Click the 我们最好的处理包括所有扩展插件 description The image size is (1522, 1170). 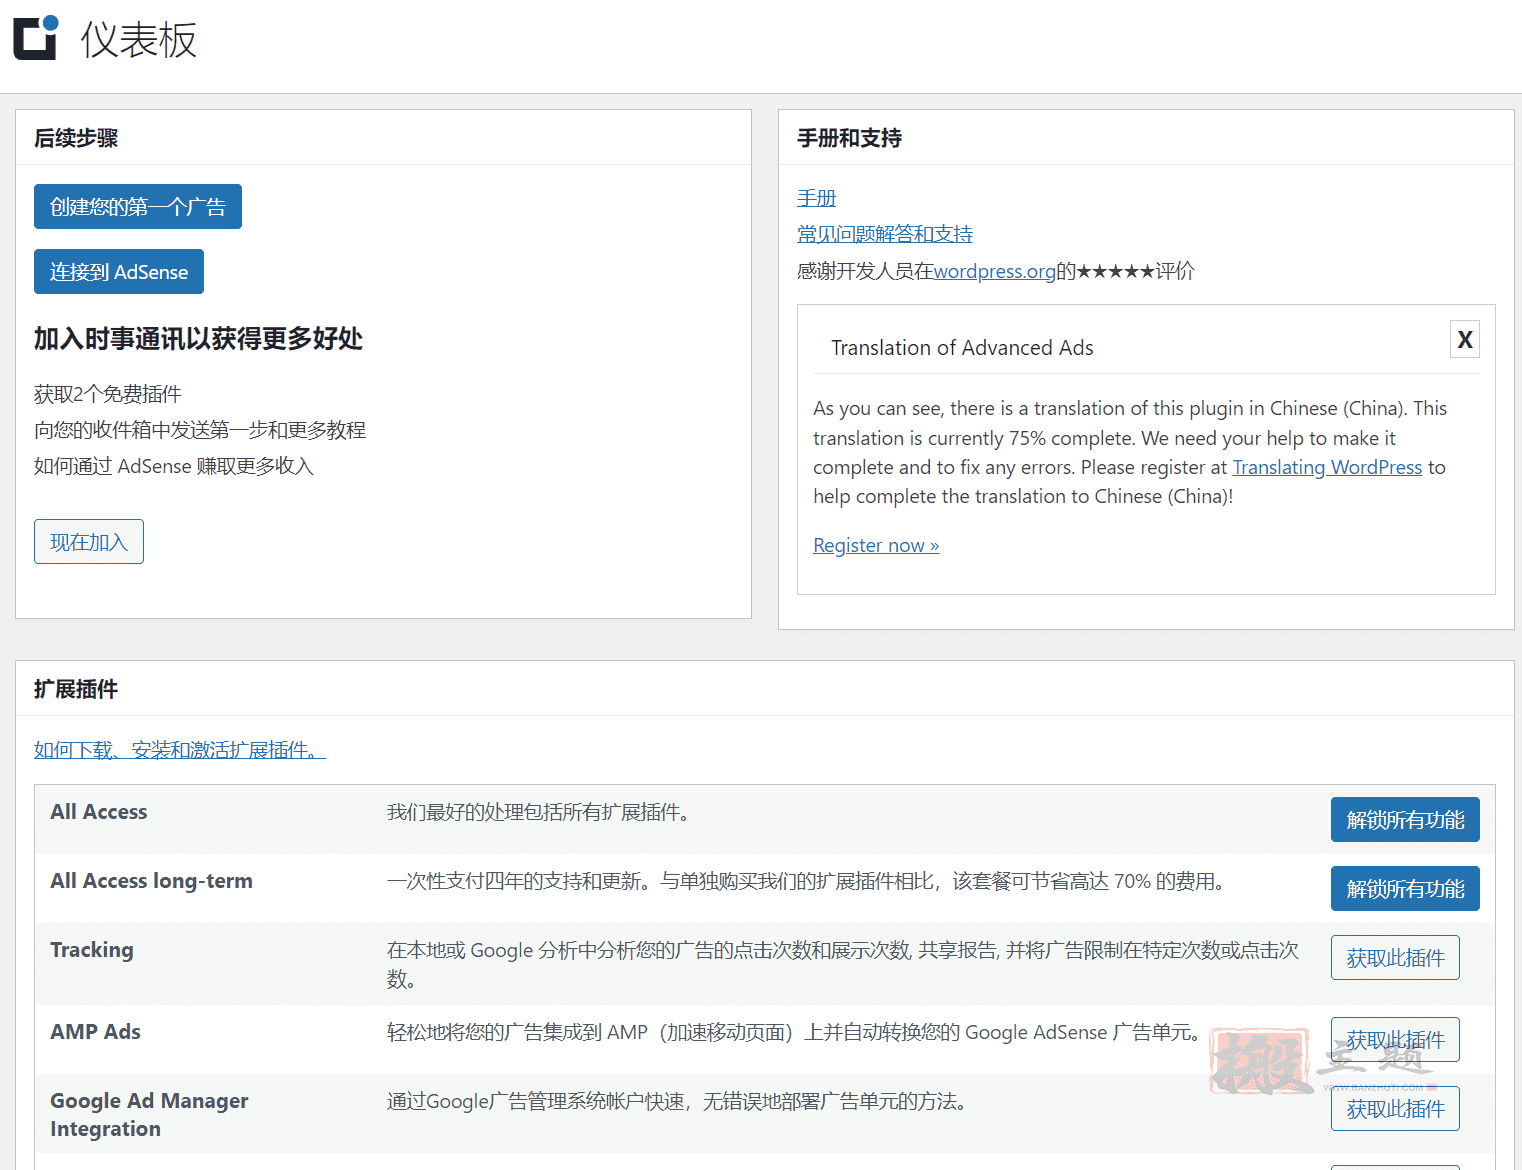coord(540,812)
